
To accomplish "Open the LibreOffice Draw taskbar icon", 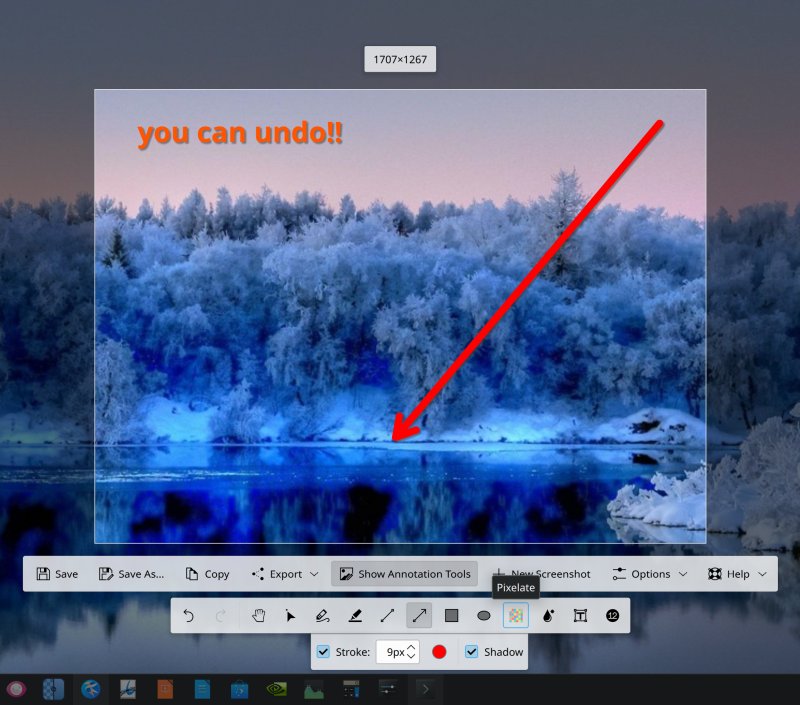I will point(128,690).
